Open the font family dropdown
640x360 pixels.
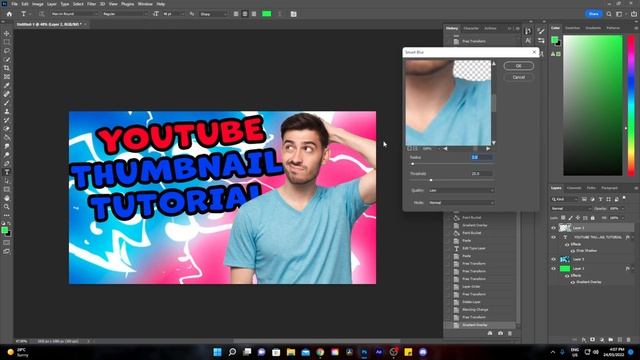(74, 14)
